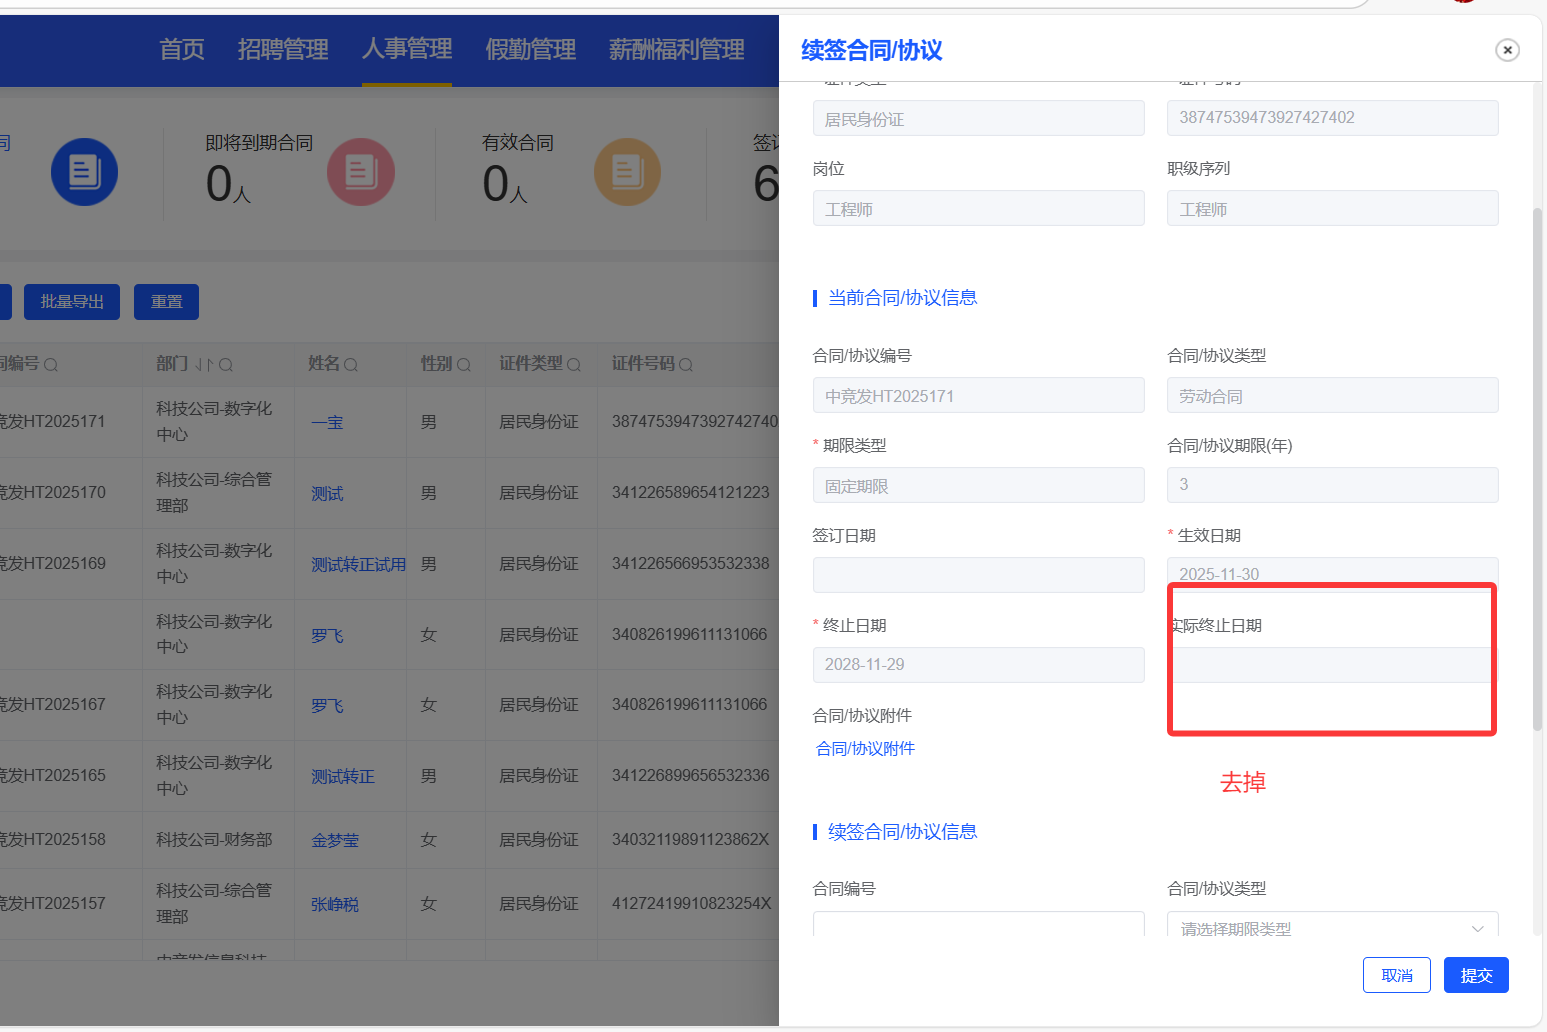1547x1032 pixels.
Task: Click 科技公司-综合管理部 in the HT2025170 row
Action: [x=214, y=493]
